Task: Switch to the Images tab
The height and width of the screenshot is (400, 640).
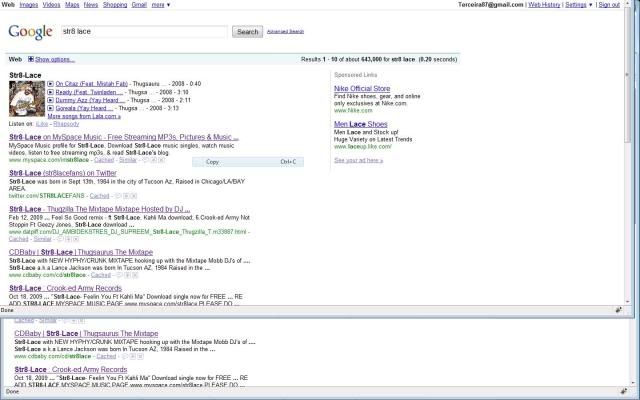Action: (29, 5)
